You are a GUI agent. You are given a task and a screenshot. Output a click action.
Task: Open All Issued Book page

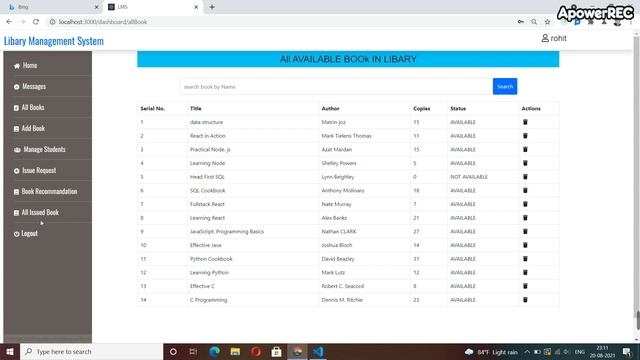(x=36, y=213)
